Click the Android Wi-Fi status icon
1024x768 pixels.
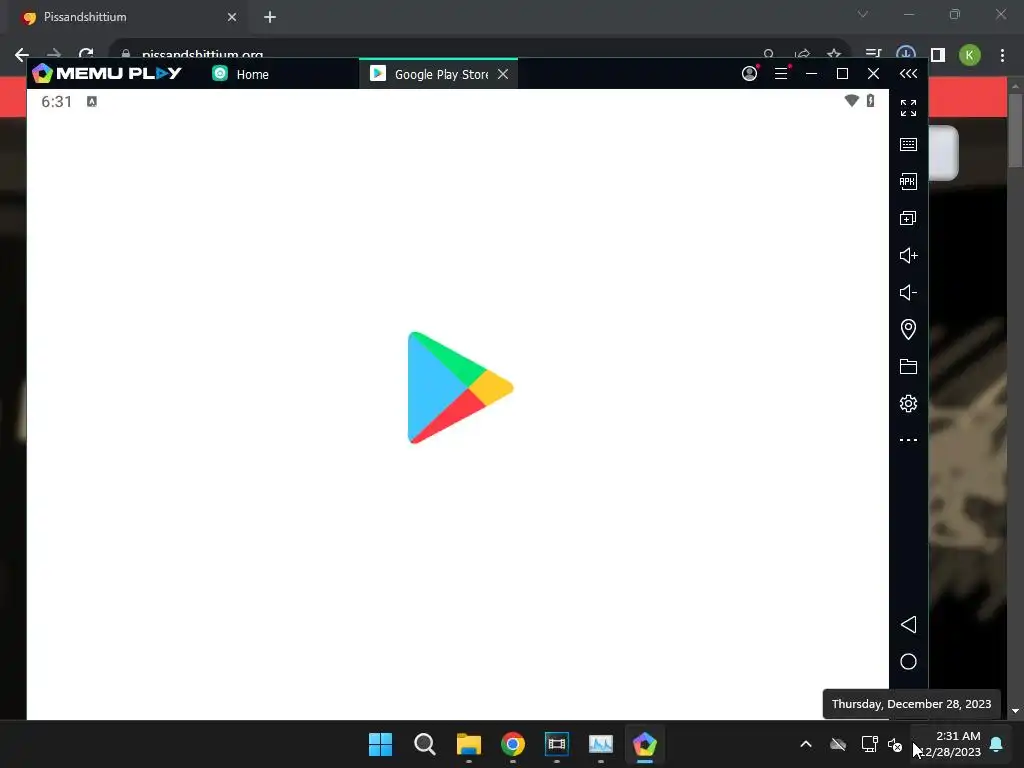point(851,101)
